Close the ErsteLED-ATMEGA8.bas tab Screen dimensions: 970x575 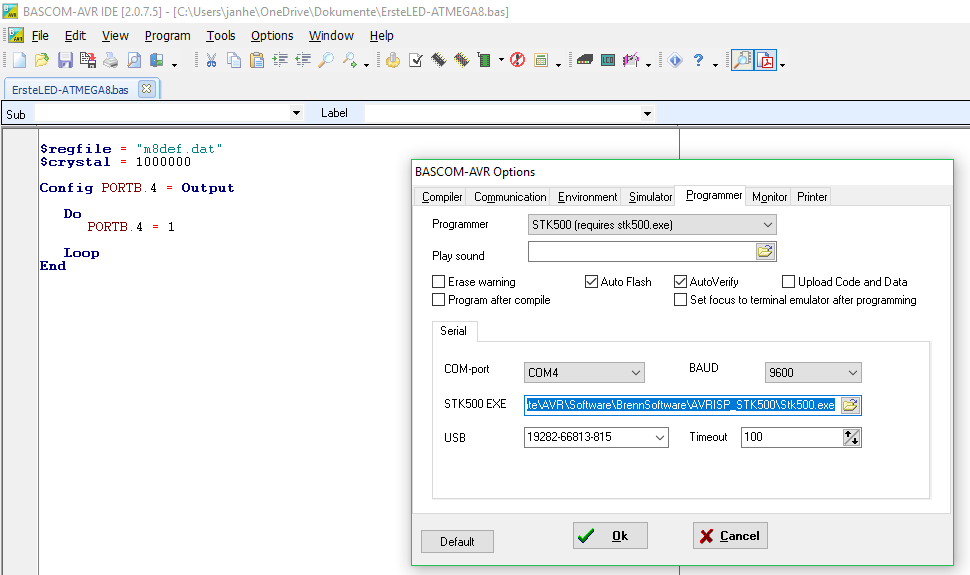[x=146, y=89]
